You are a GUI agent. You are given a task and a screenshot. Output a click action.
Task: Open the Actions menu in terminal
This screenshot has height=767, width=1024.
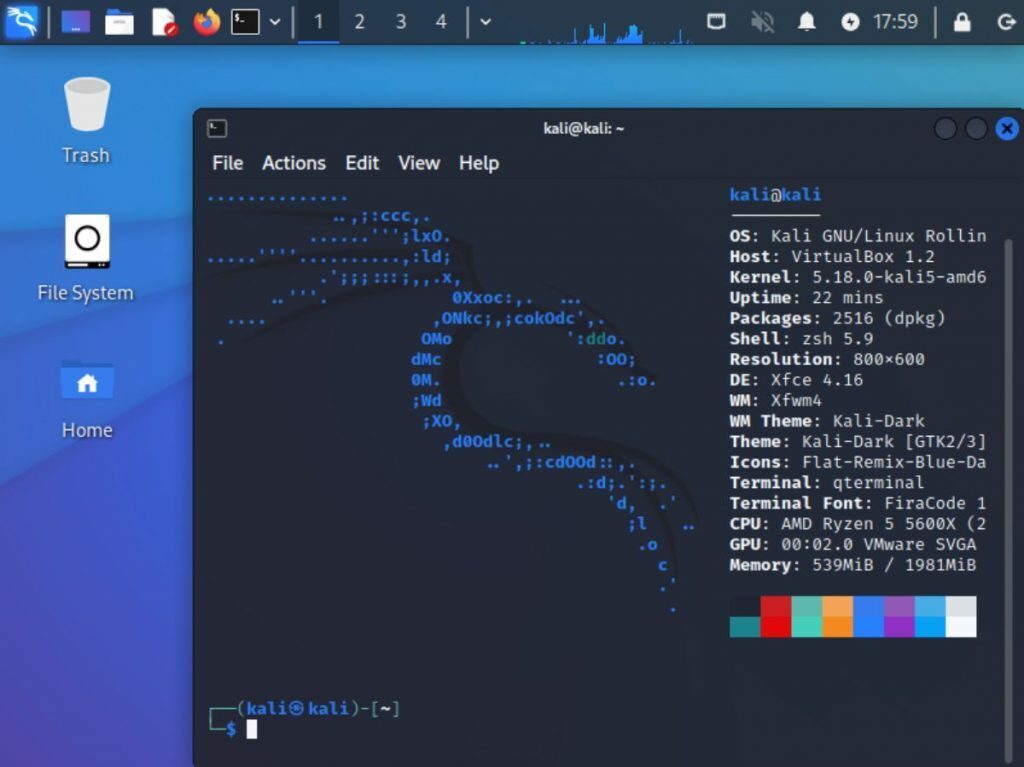294,163
